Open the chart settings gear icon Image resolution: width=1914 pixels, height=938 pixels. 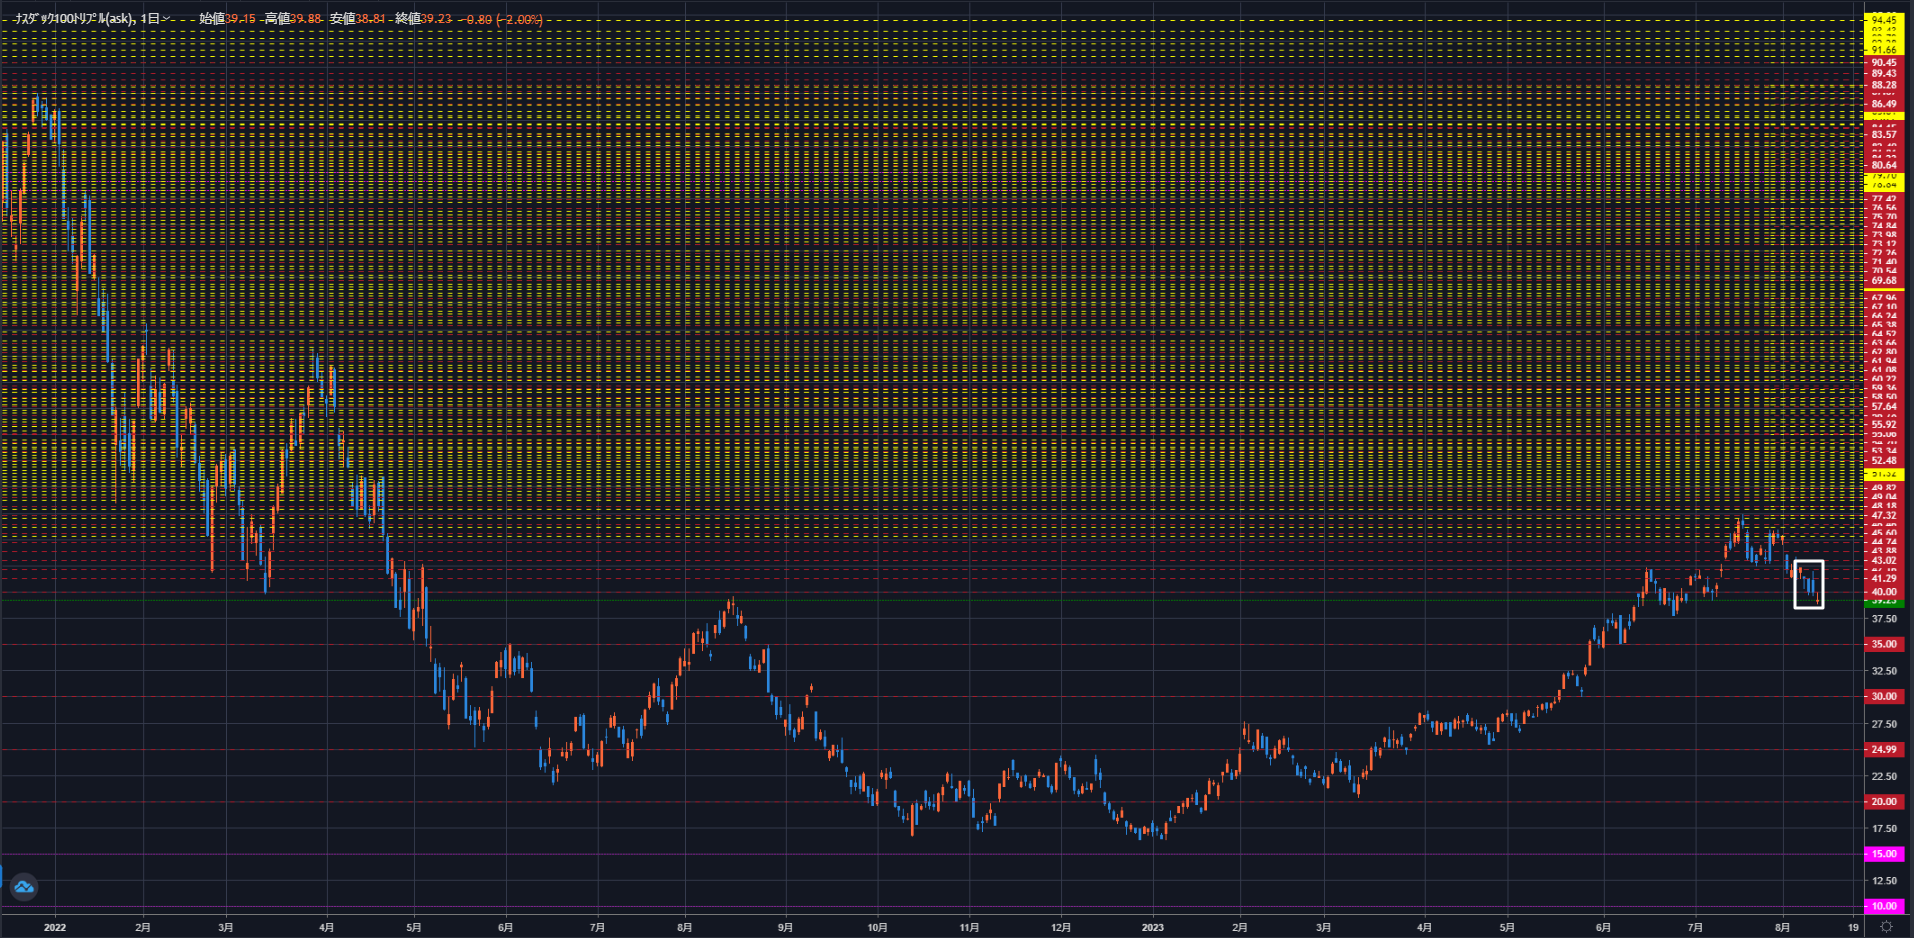[1886, 927]
